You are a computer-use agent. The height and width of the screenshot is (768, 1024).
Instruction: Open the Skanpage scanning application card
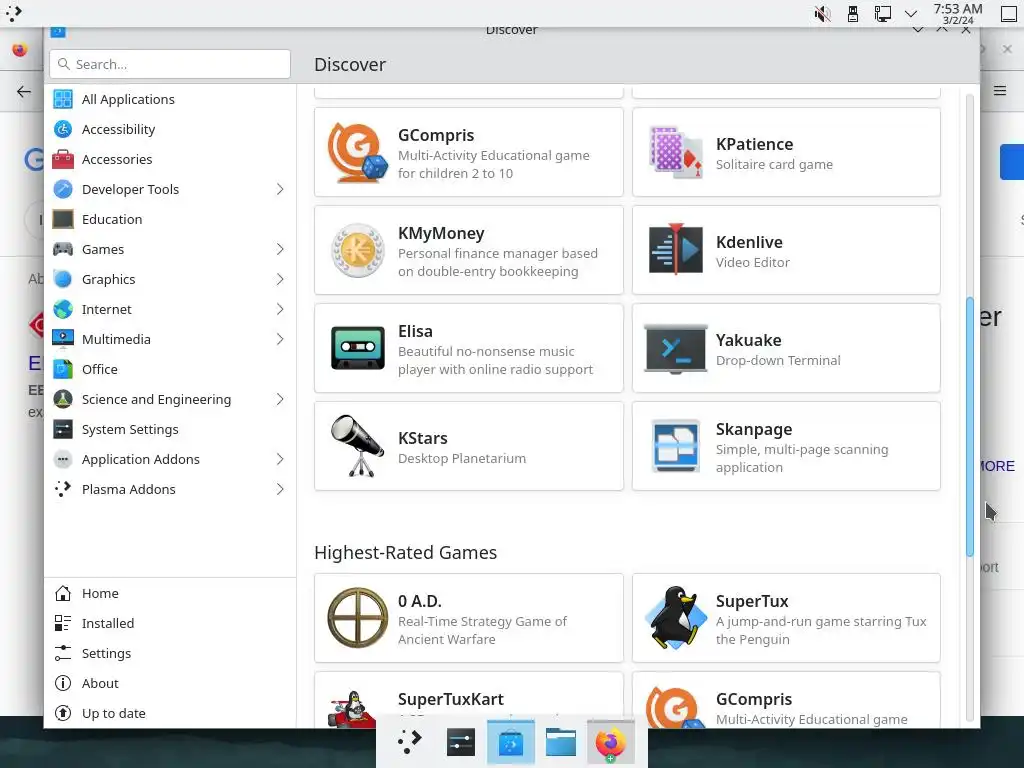[x=786, y=446]
